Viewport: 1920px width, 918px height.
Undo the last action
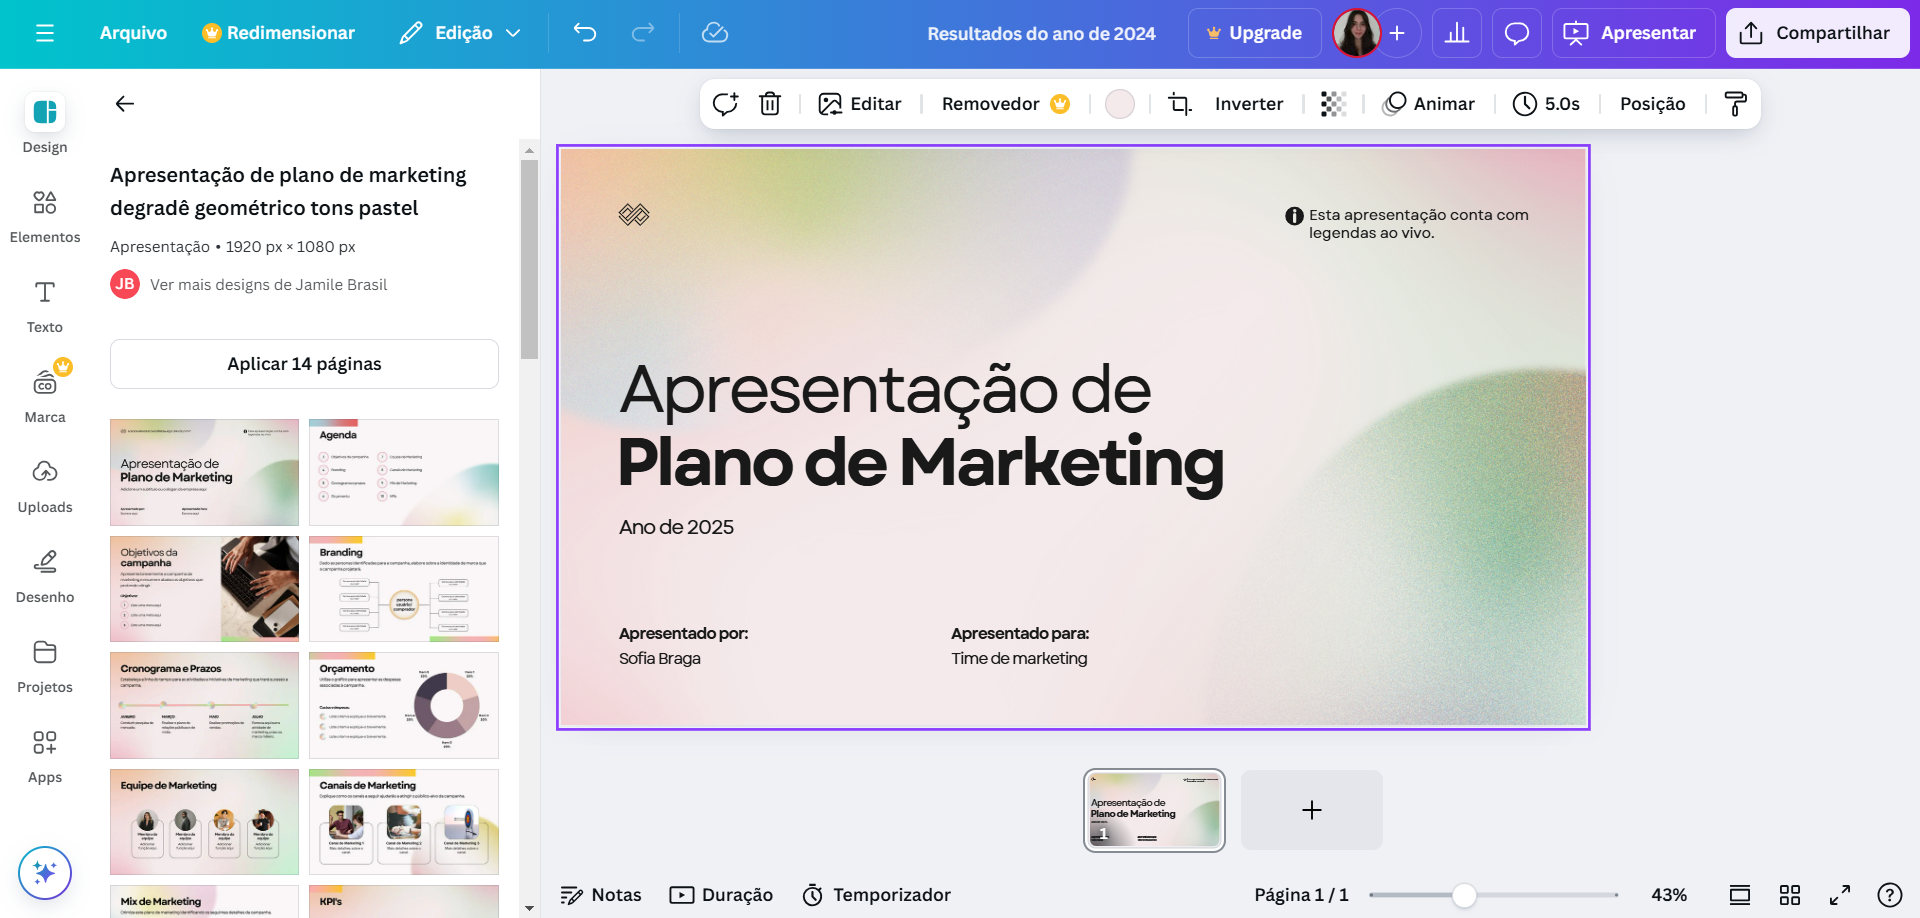[x=586, y=33]
